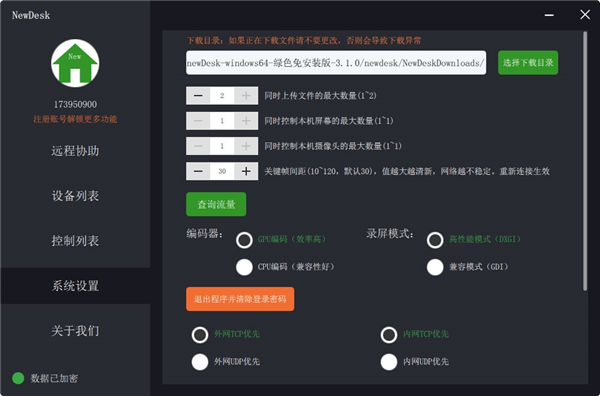Choose 高性能模式 (DXGI) screen recording mode
The image size is (600, 396).
[435, 240]
